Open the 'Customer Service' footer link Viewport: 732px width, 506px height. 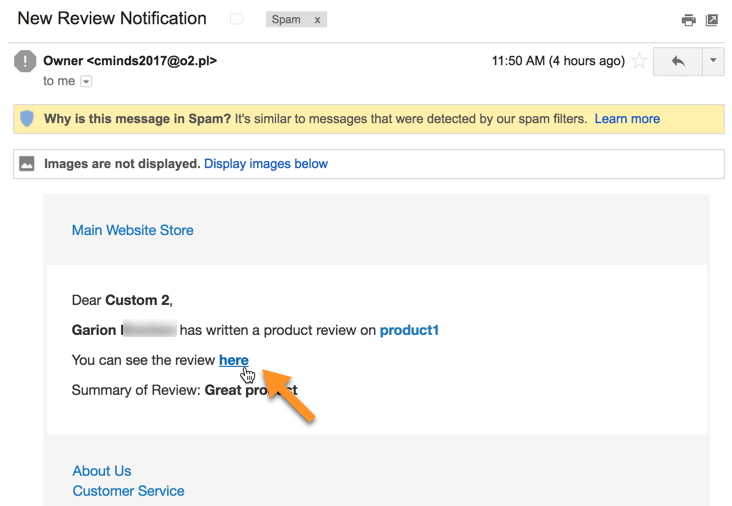point(128,491)
